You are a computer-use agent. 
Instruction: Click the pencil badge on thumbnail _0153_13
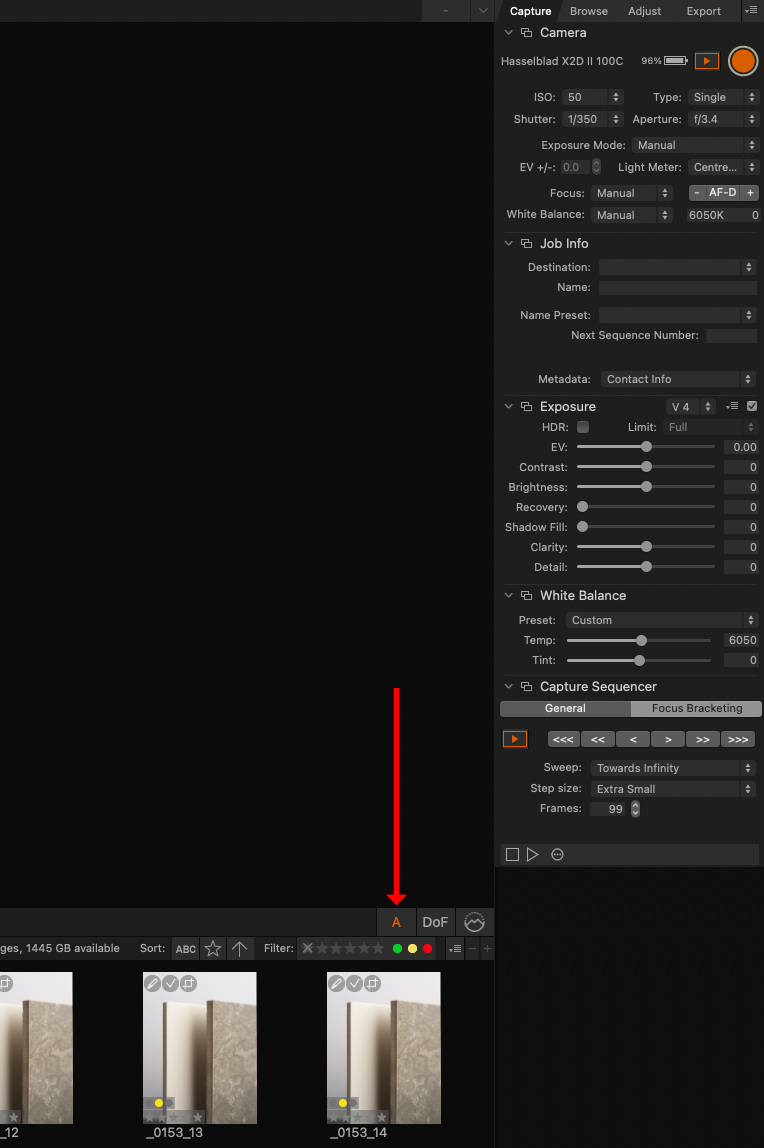(x=152, y=983)
